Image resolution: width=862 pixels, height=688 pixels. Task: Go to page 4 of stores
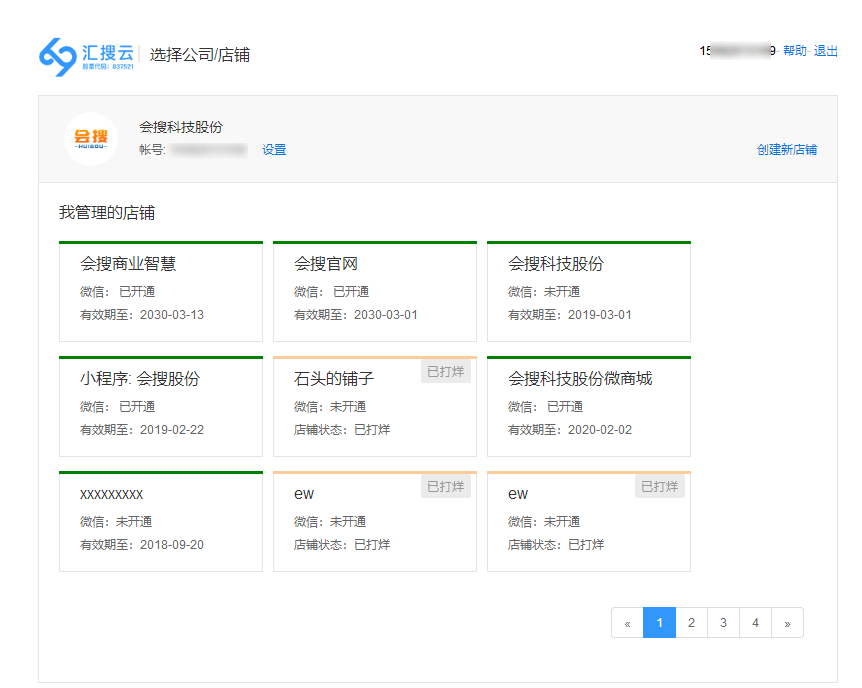pyautogui.click(x=755, y=622)
